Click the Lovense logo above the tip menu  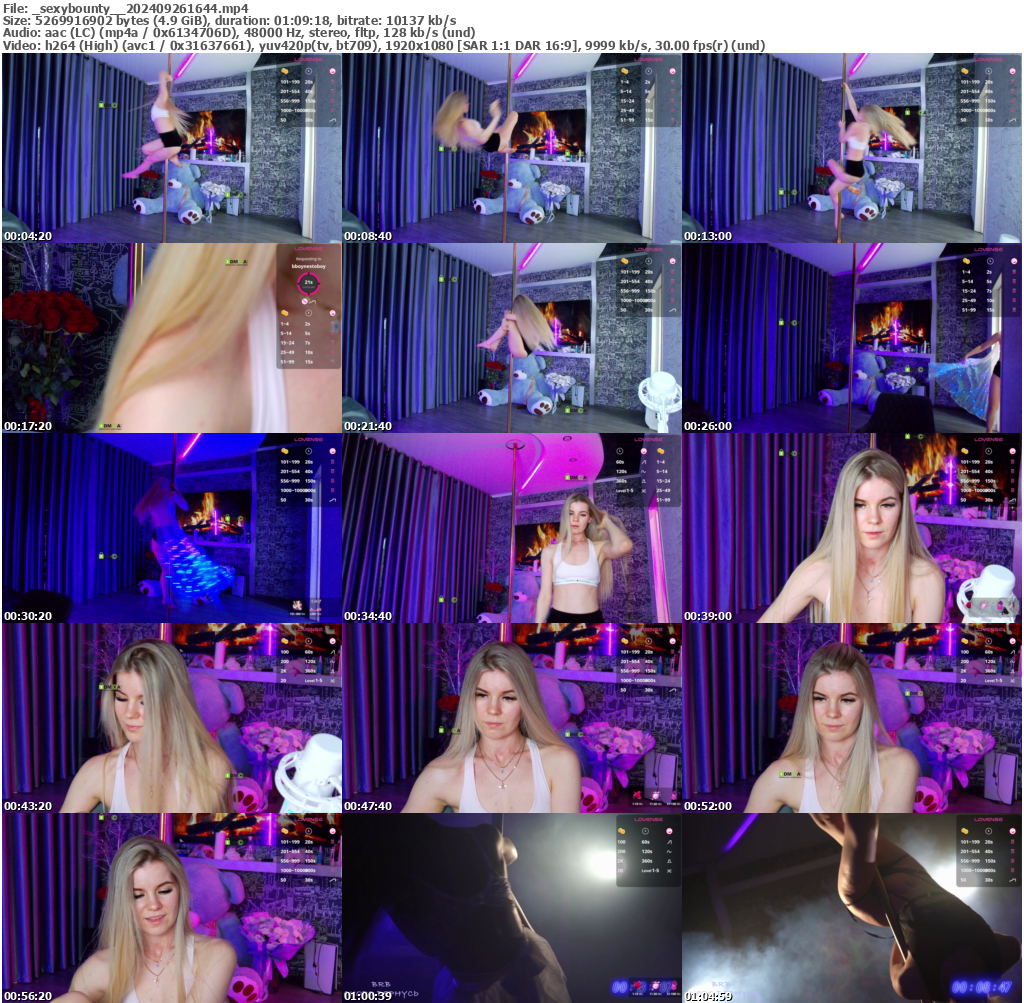309,249
